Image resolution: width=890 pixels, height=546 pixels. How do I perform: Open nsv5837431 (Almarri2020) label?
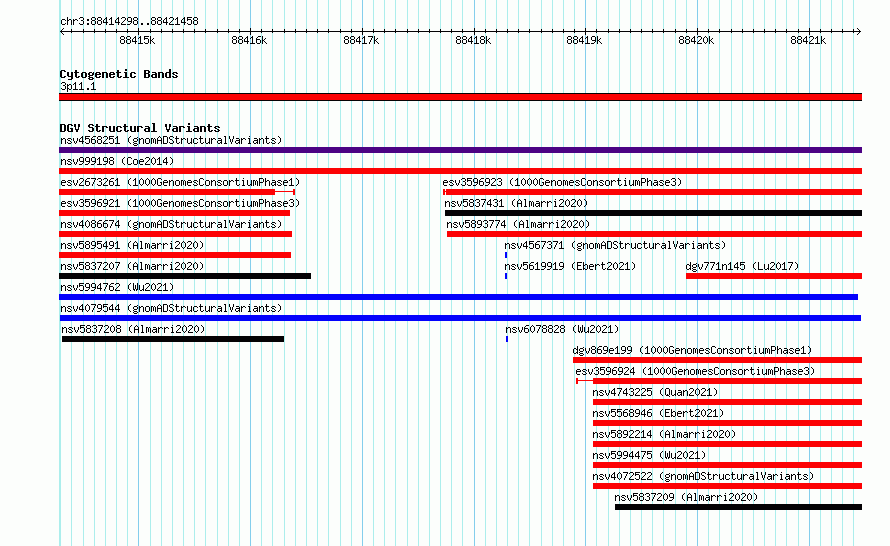[x=516, y=203]
